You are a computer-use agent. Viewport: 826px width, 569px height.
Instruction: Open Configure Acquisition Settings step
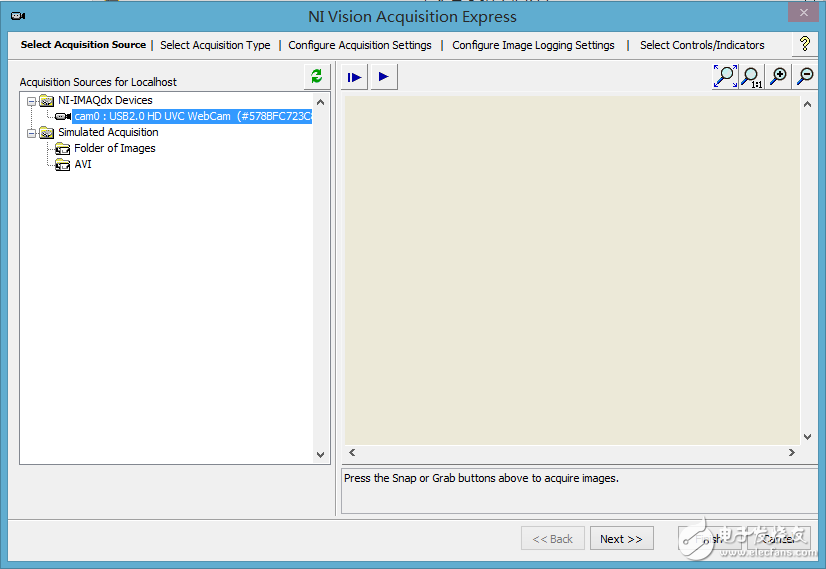pos(360,45)
